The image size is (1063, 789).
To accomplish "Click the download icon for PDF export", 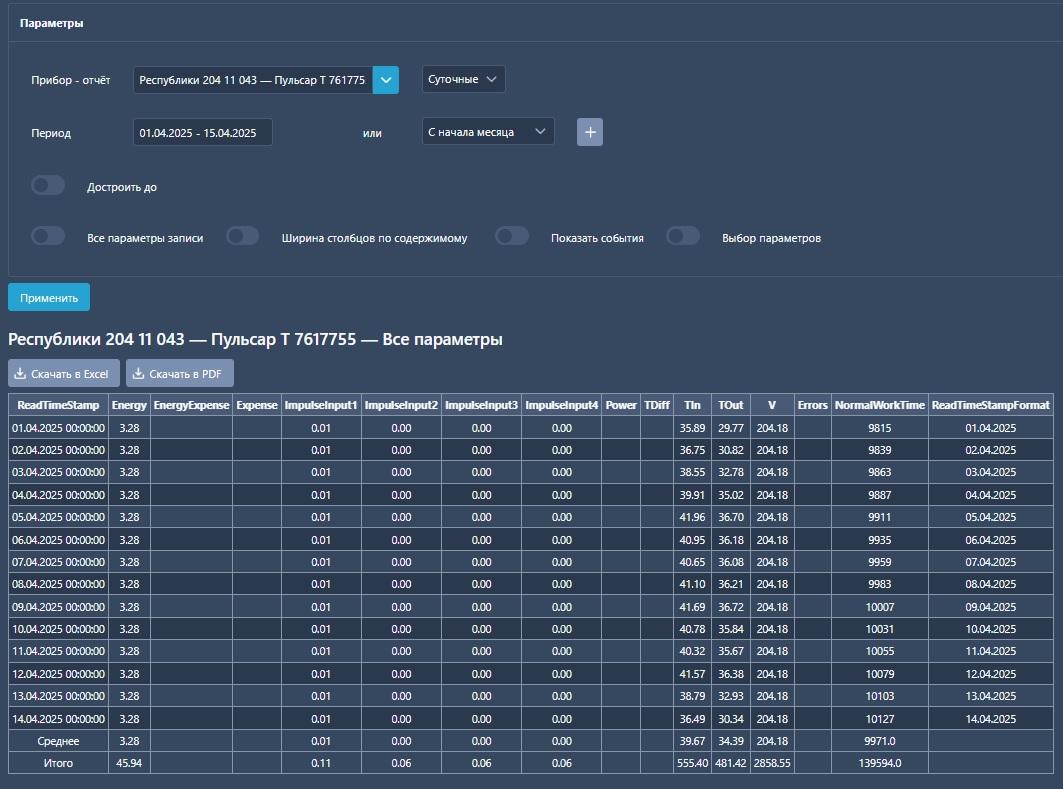I will pyautogui.click(x=138, y=374).
